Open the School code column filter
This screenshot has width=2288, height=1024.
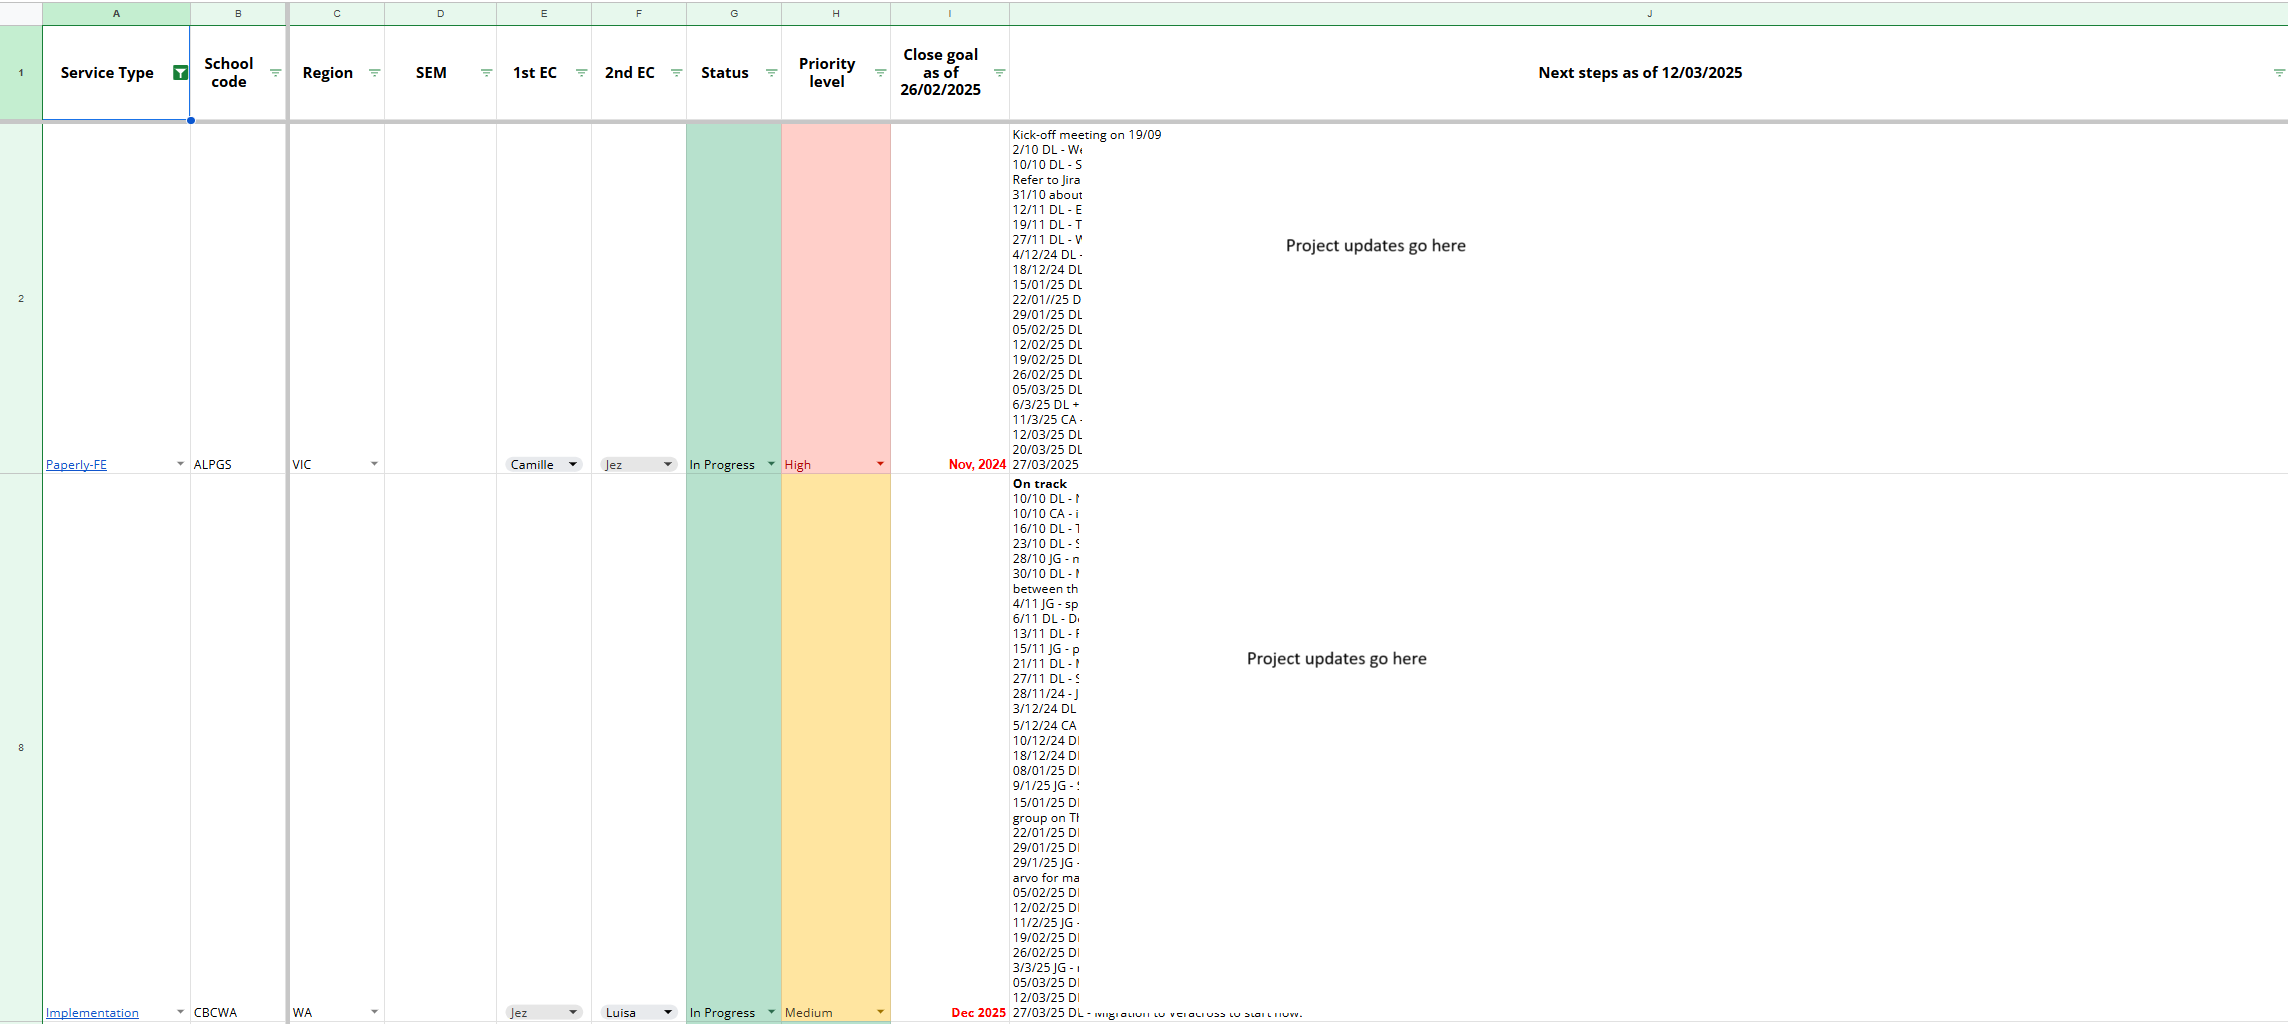[276, 73]
